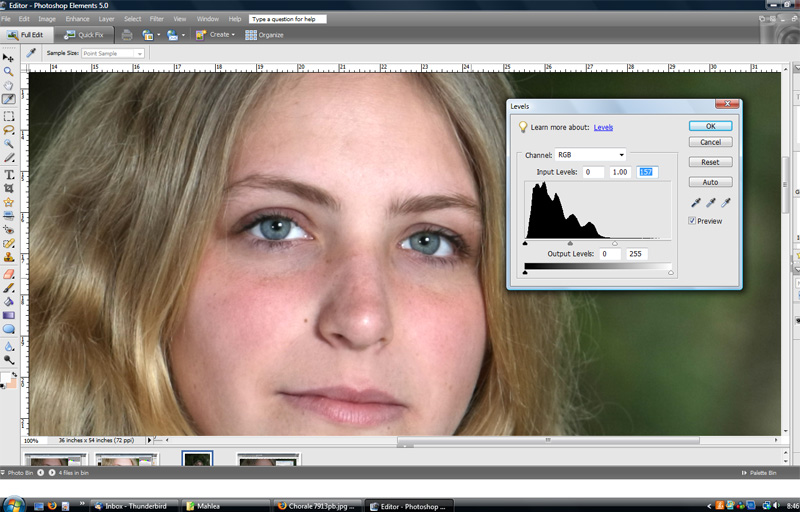Click the background color swatch
Image resolution: width=800 pixels, height=512 pixels.
pos(12,383)
